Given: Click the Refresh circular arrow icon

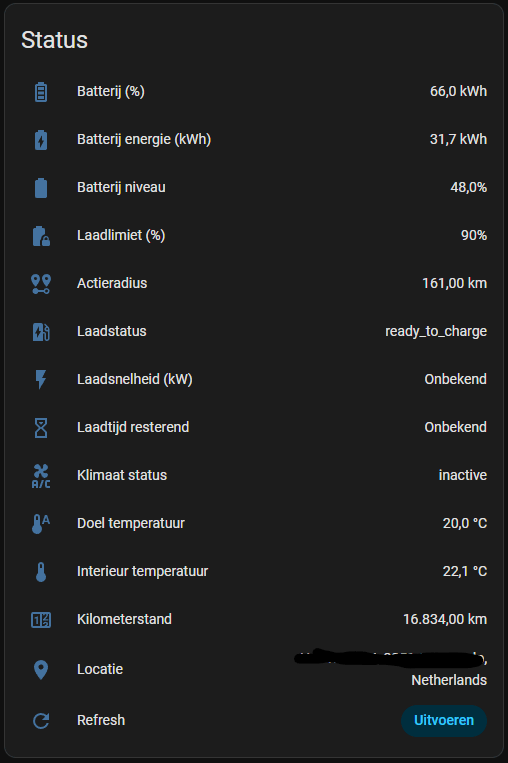Looking at the screenshot, I should tap(41, 721).
